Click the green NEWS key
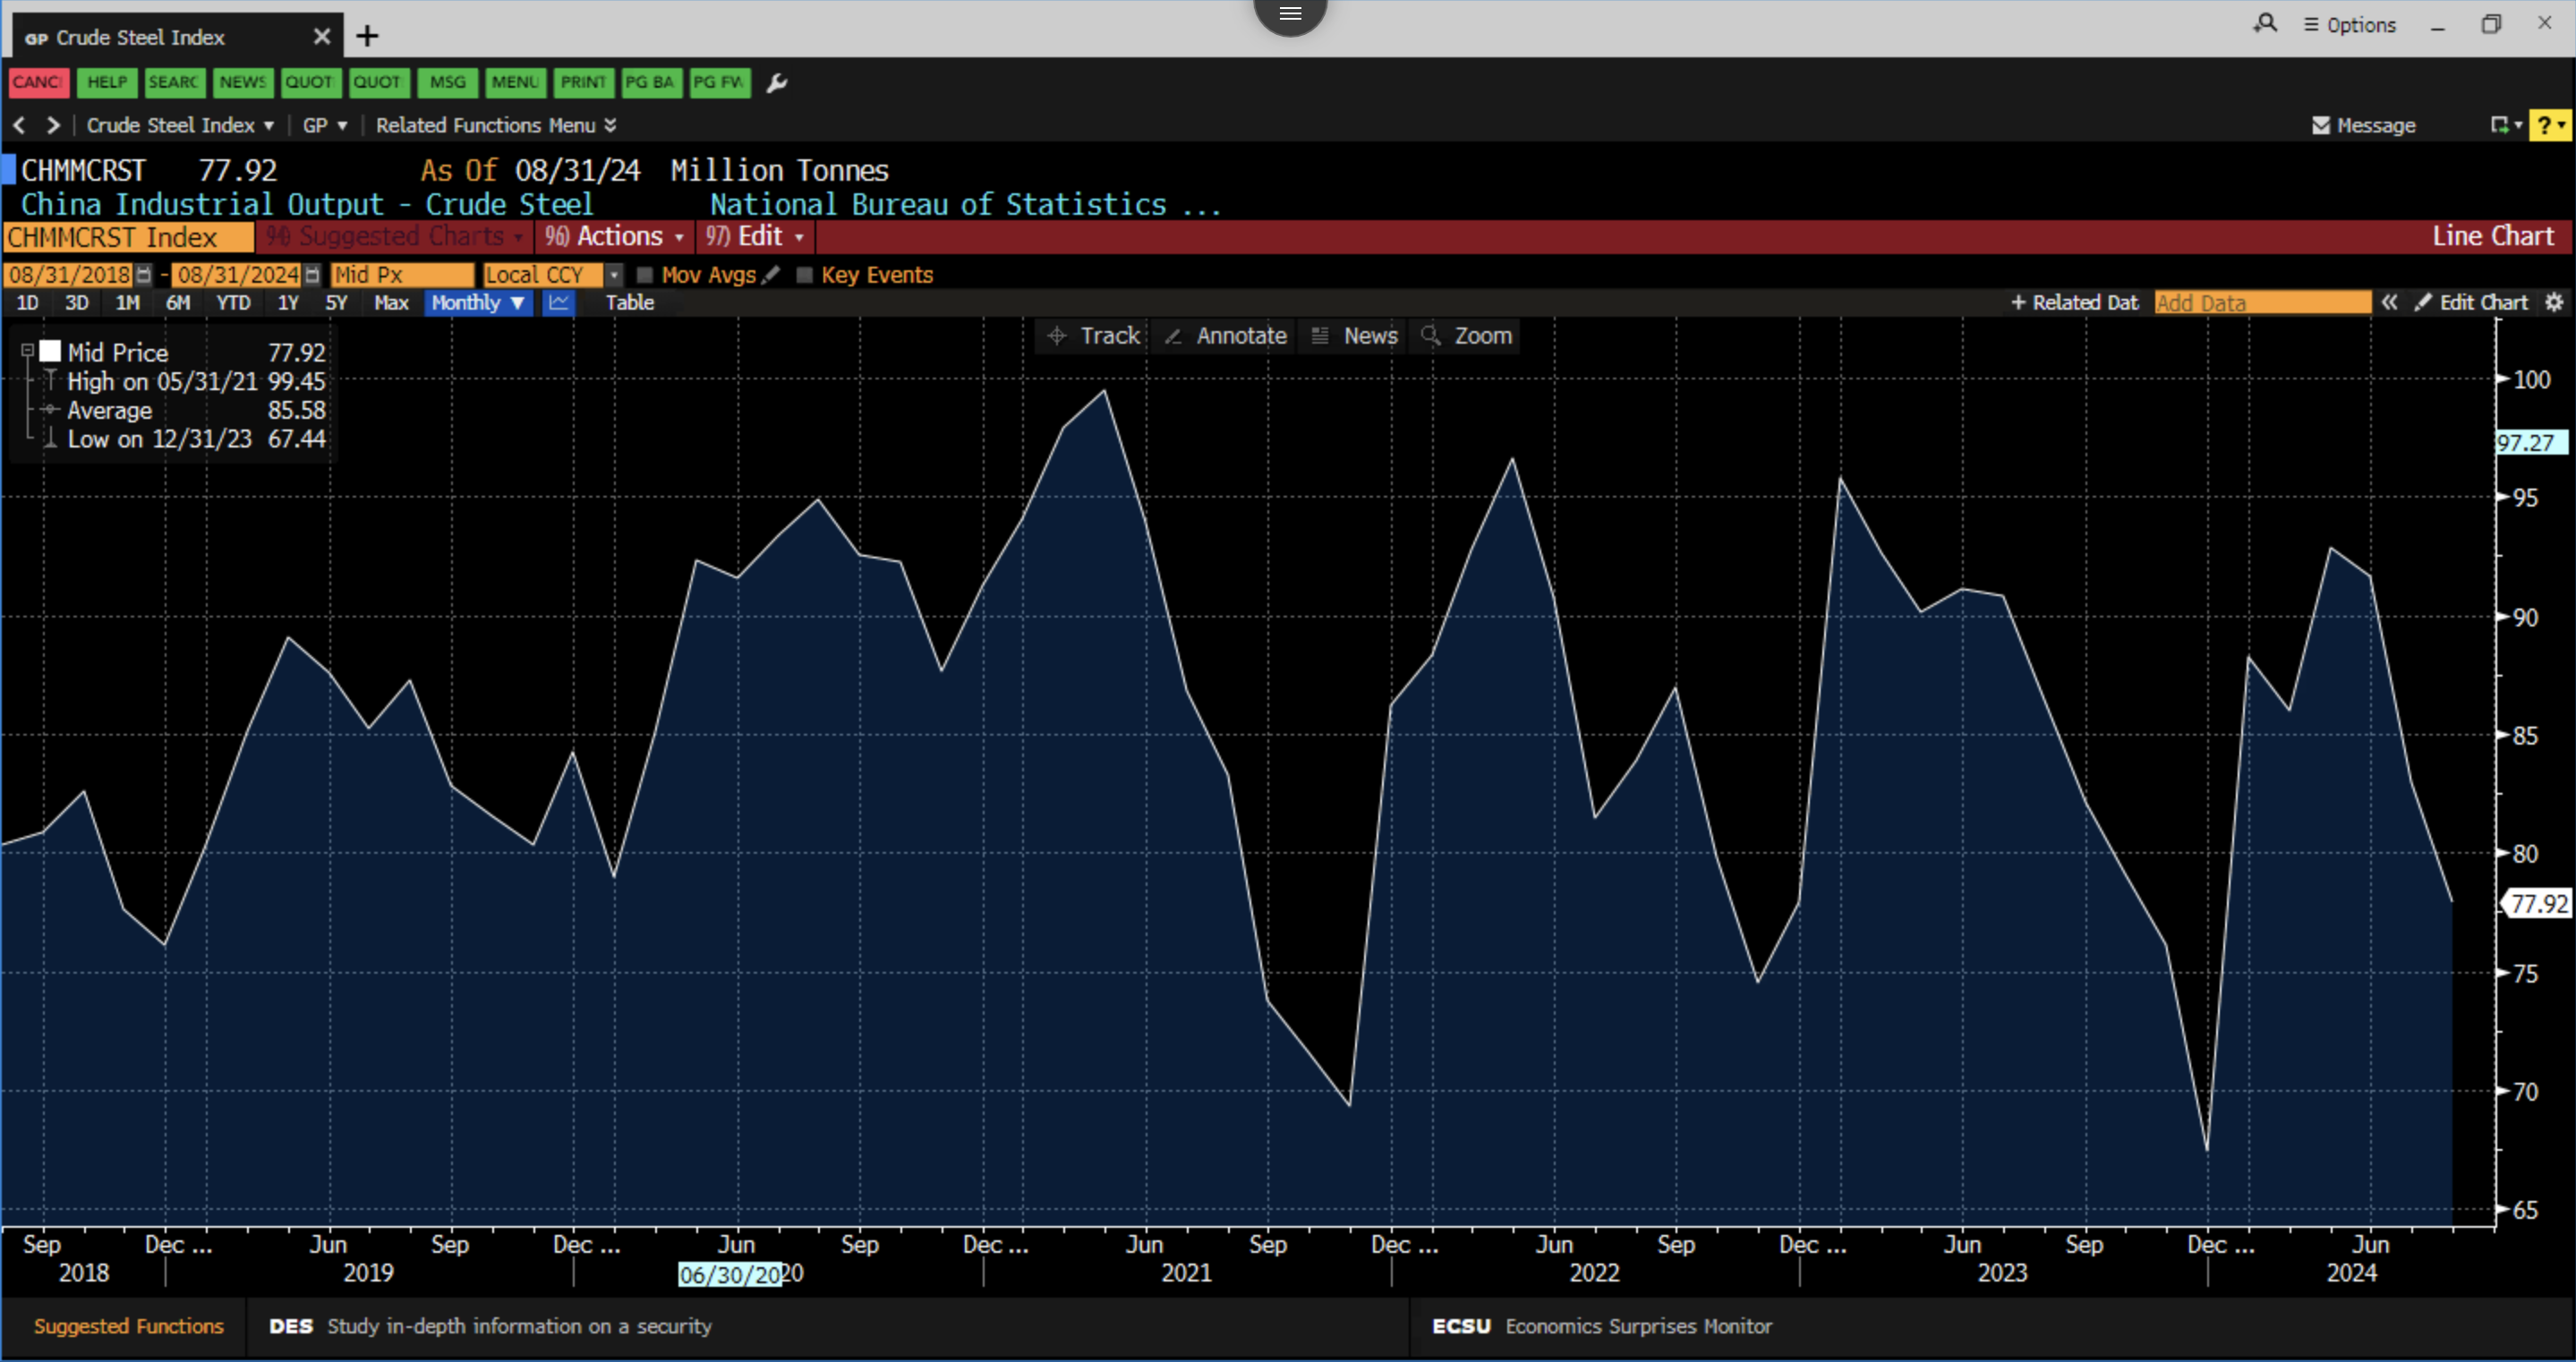This screenshot has height=1362, width=2576. [242, 82]
